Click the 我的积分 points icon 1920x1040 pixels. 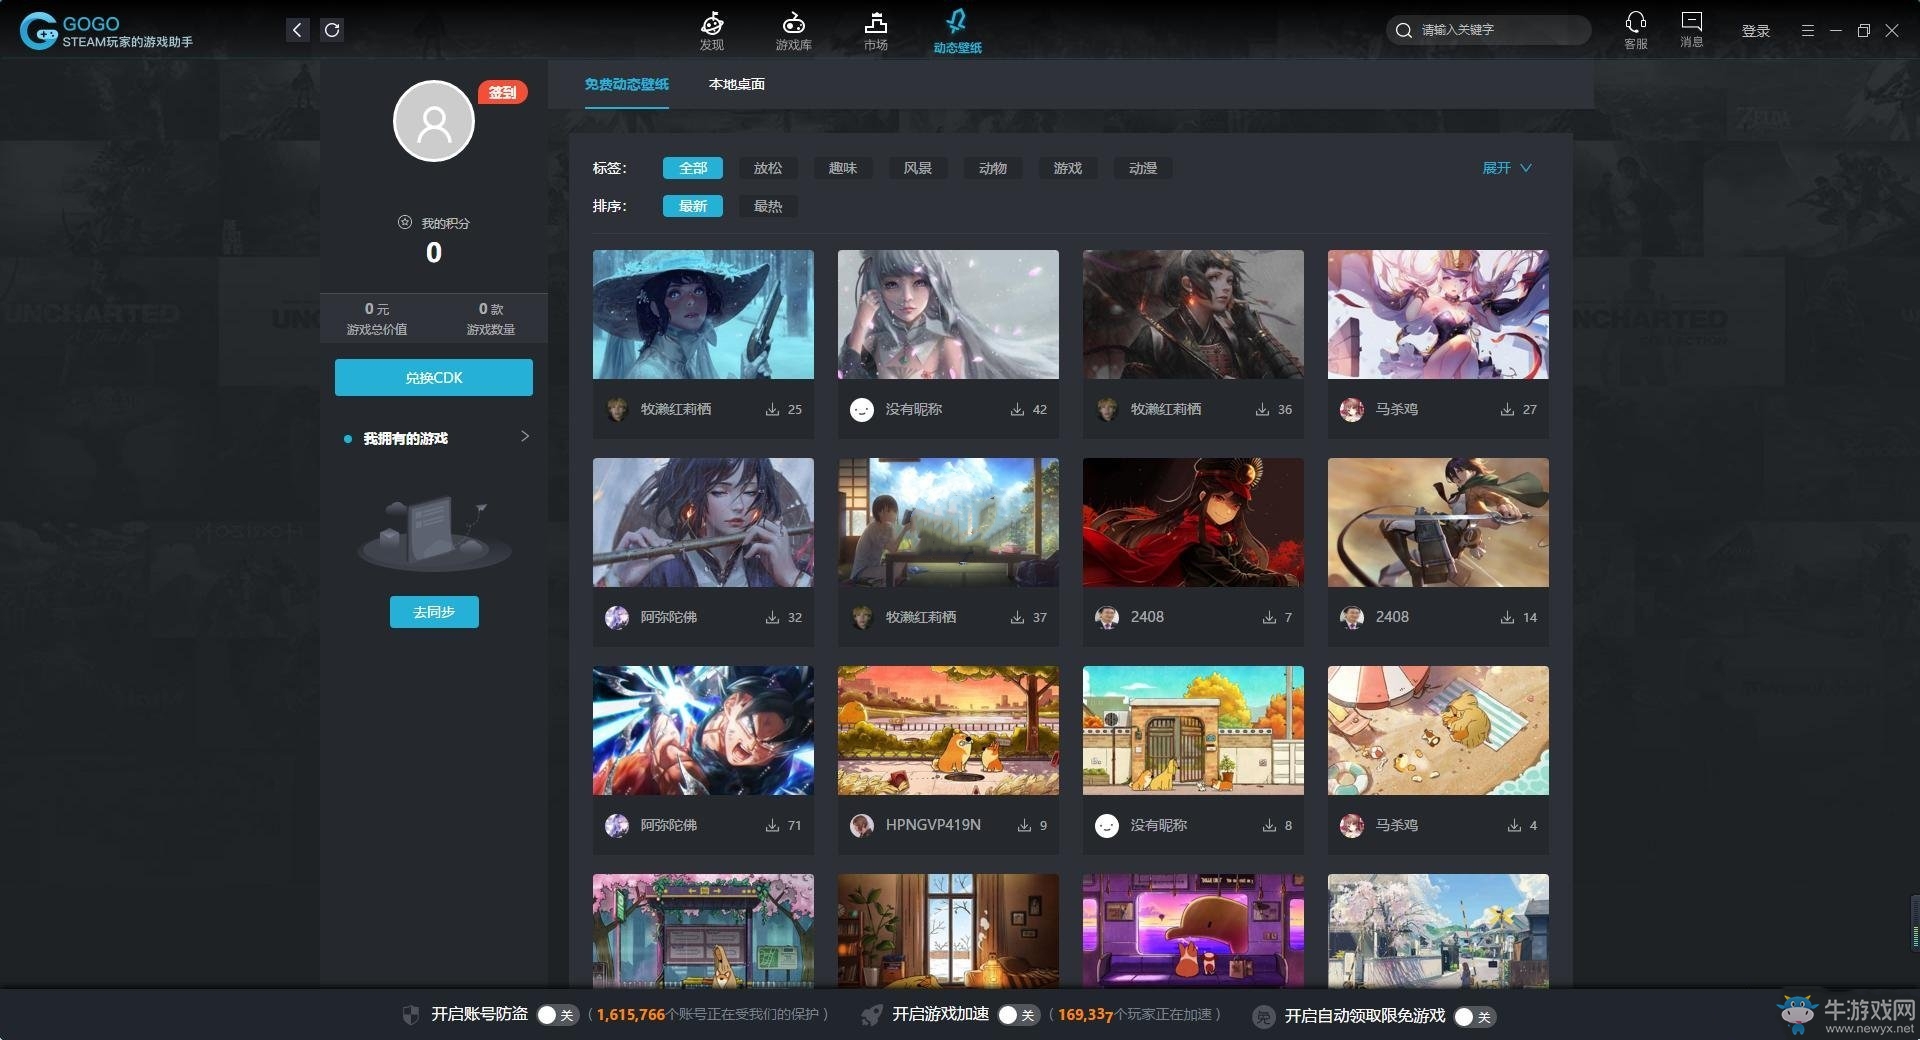point(405,222)
